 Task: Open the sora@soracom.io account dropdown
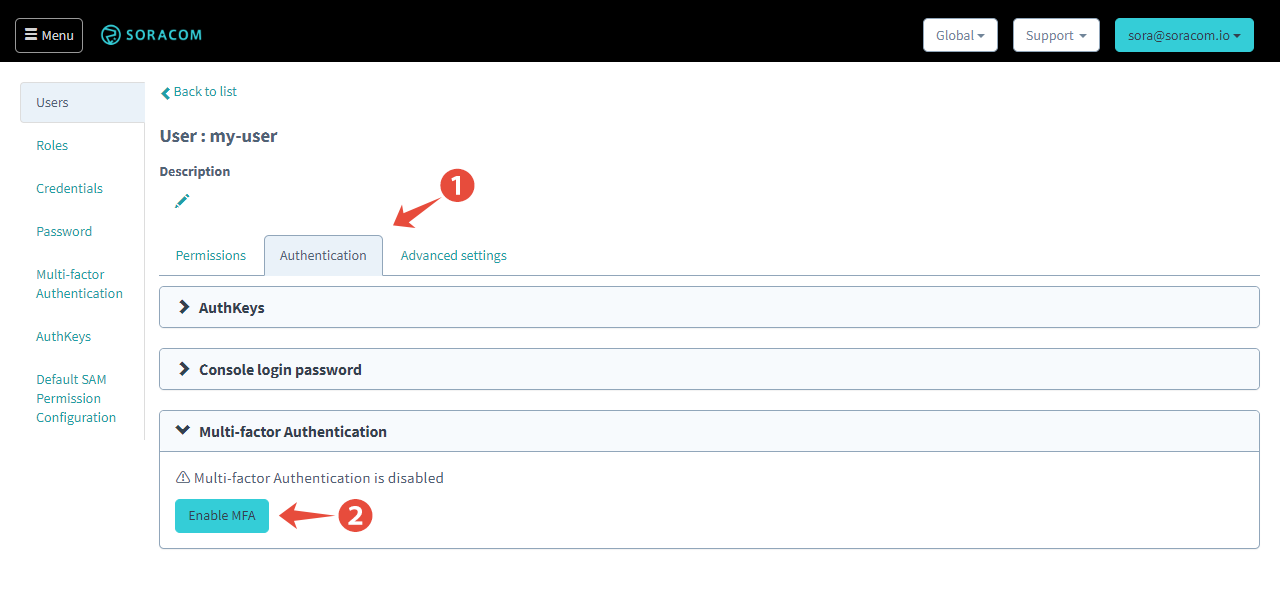coord(1184,35)
